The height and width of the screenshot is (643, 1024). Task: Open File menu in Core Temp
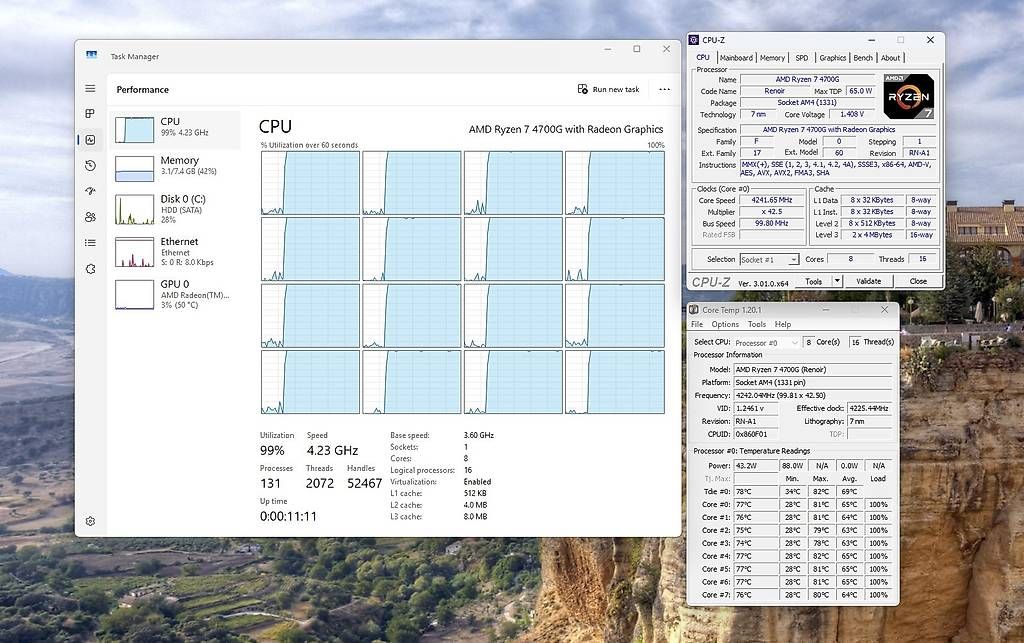coord(697,324)
